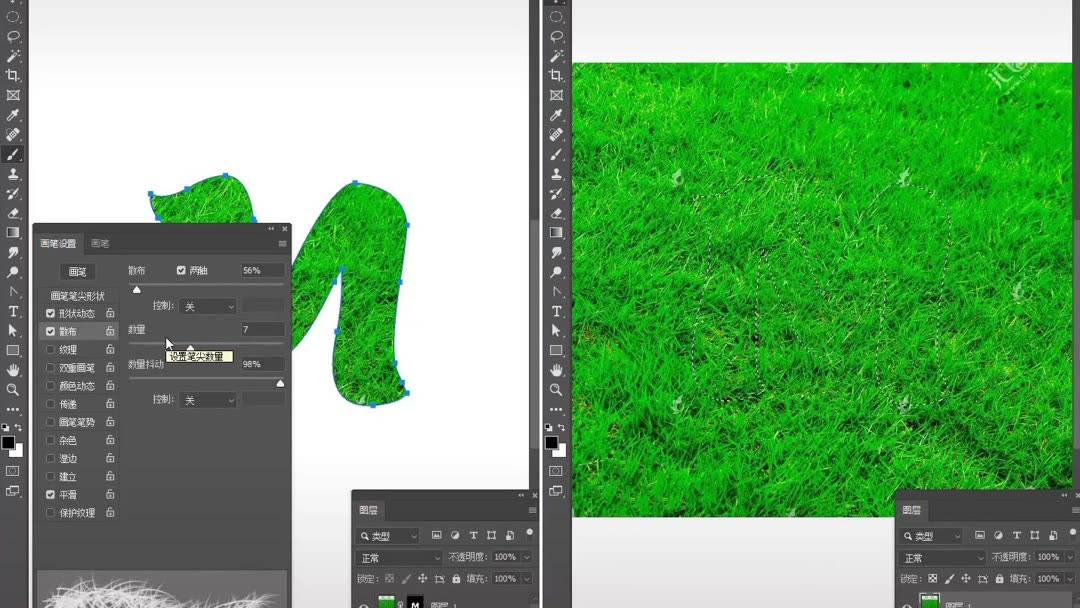The width and height of the screenshot is (1080, 608).
Task: Uncheck the 形状动态 shape dynamics checkbox
Action: (49, 311)
